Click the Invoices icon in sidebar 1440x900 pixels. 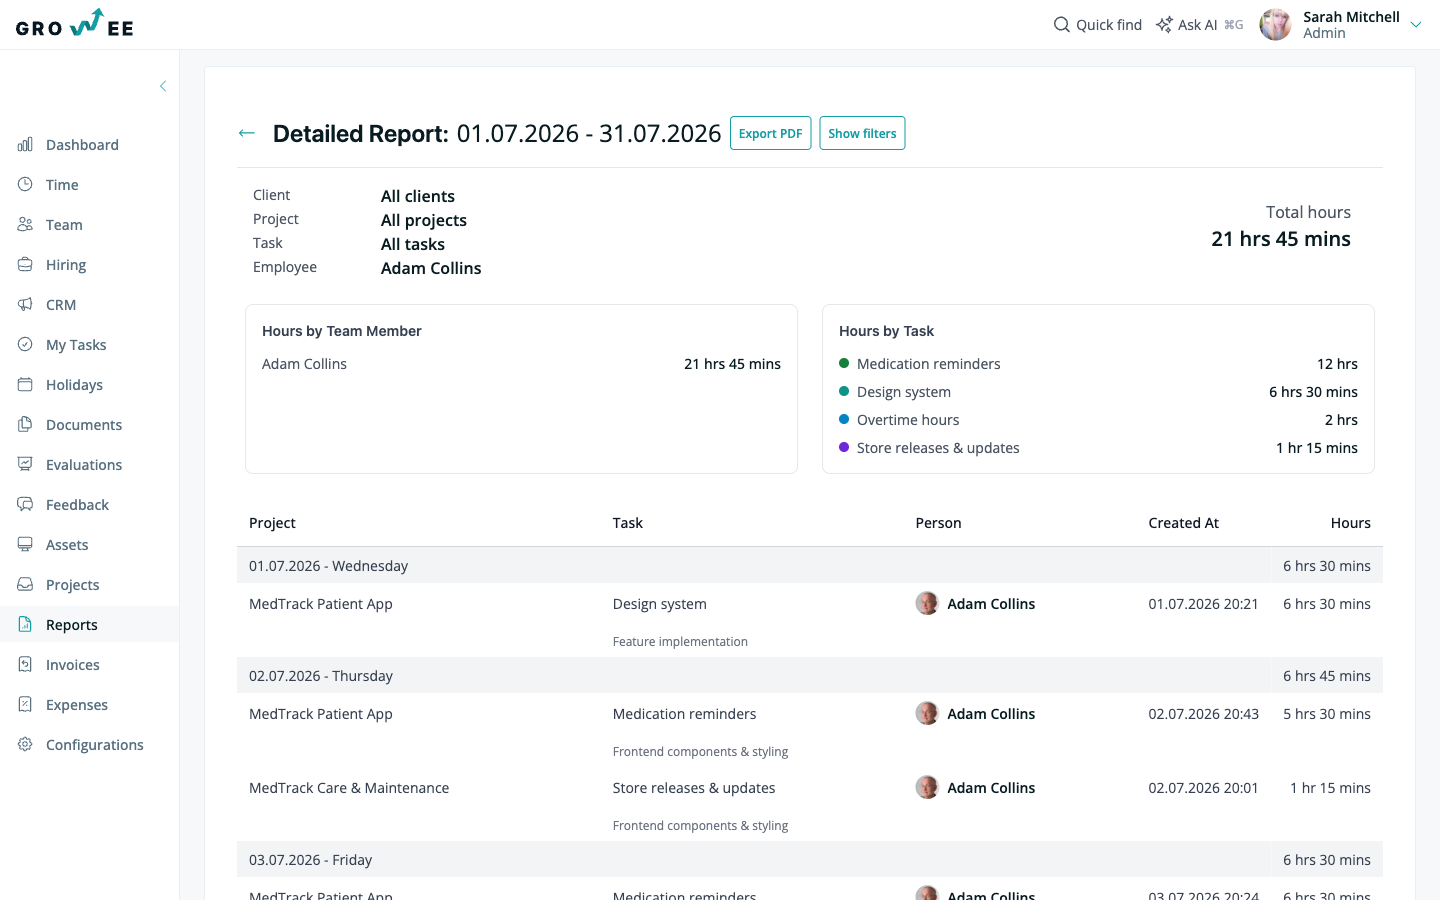click(x=25, y=665)
